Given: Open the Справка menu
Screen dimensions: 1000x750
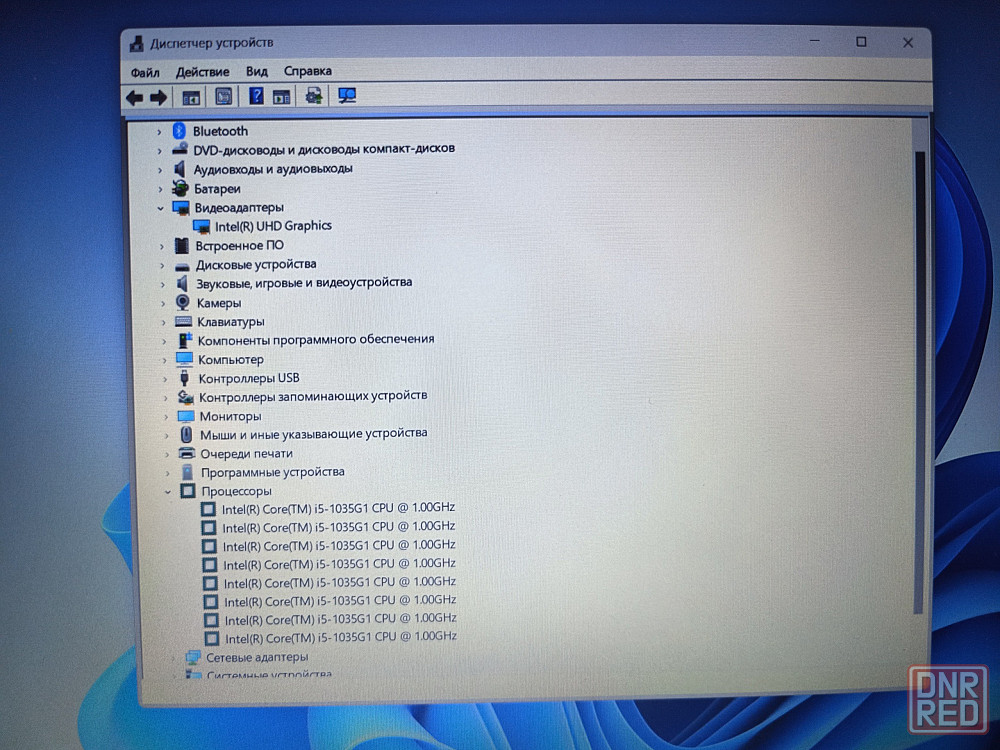Looking at the screenshot, I should pyautogui.click(x=307, y=71).
